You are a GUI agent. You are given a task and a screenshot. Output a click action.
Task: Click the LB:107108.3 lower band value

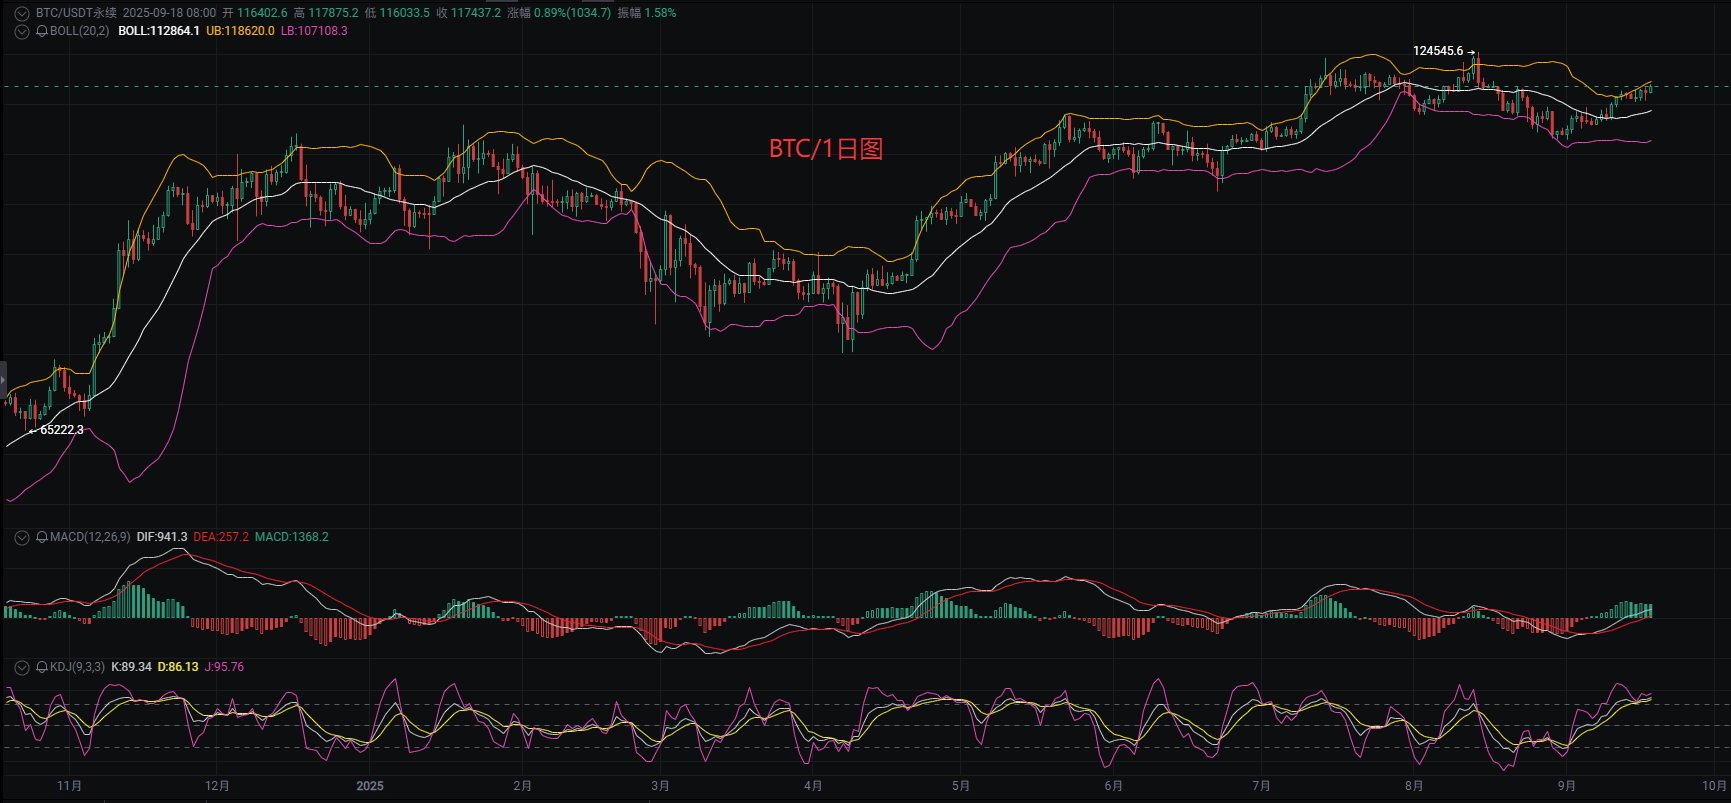pos(314,31)
